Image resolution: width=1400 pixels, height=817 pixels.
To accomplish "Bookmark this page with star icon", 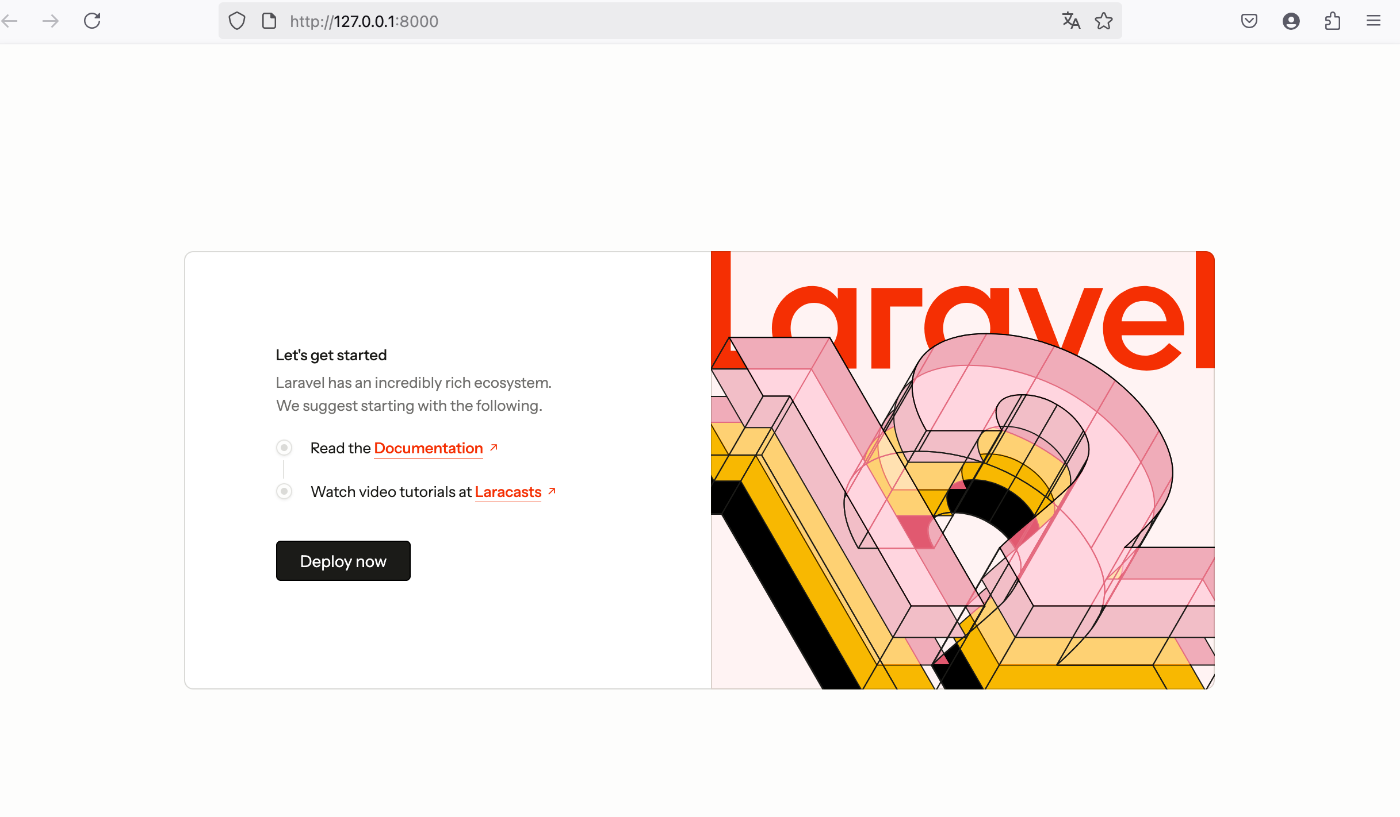I will click(x=1104, y=21).
